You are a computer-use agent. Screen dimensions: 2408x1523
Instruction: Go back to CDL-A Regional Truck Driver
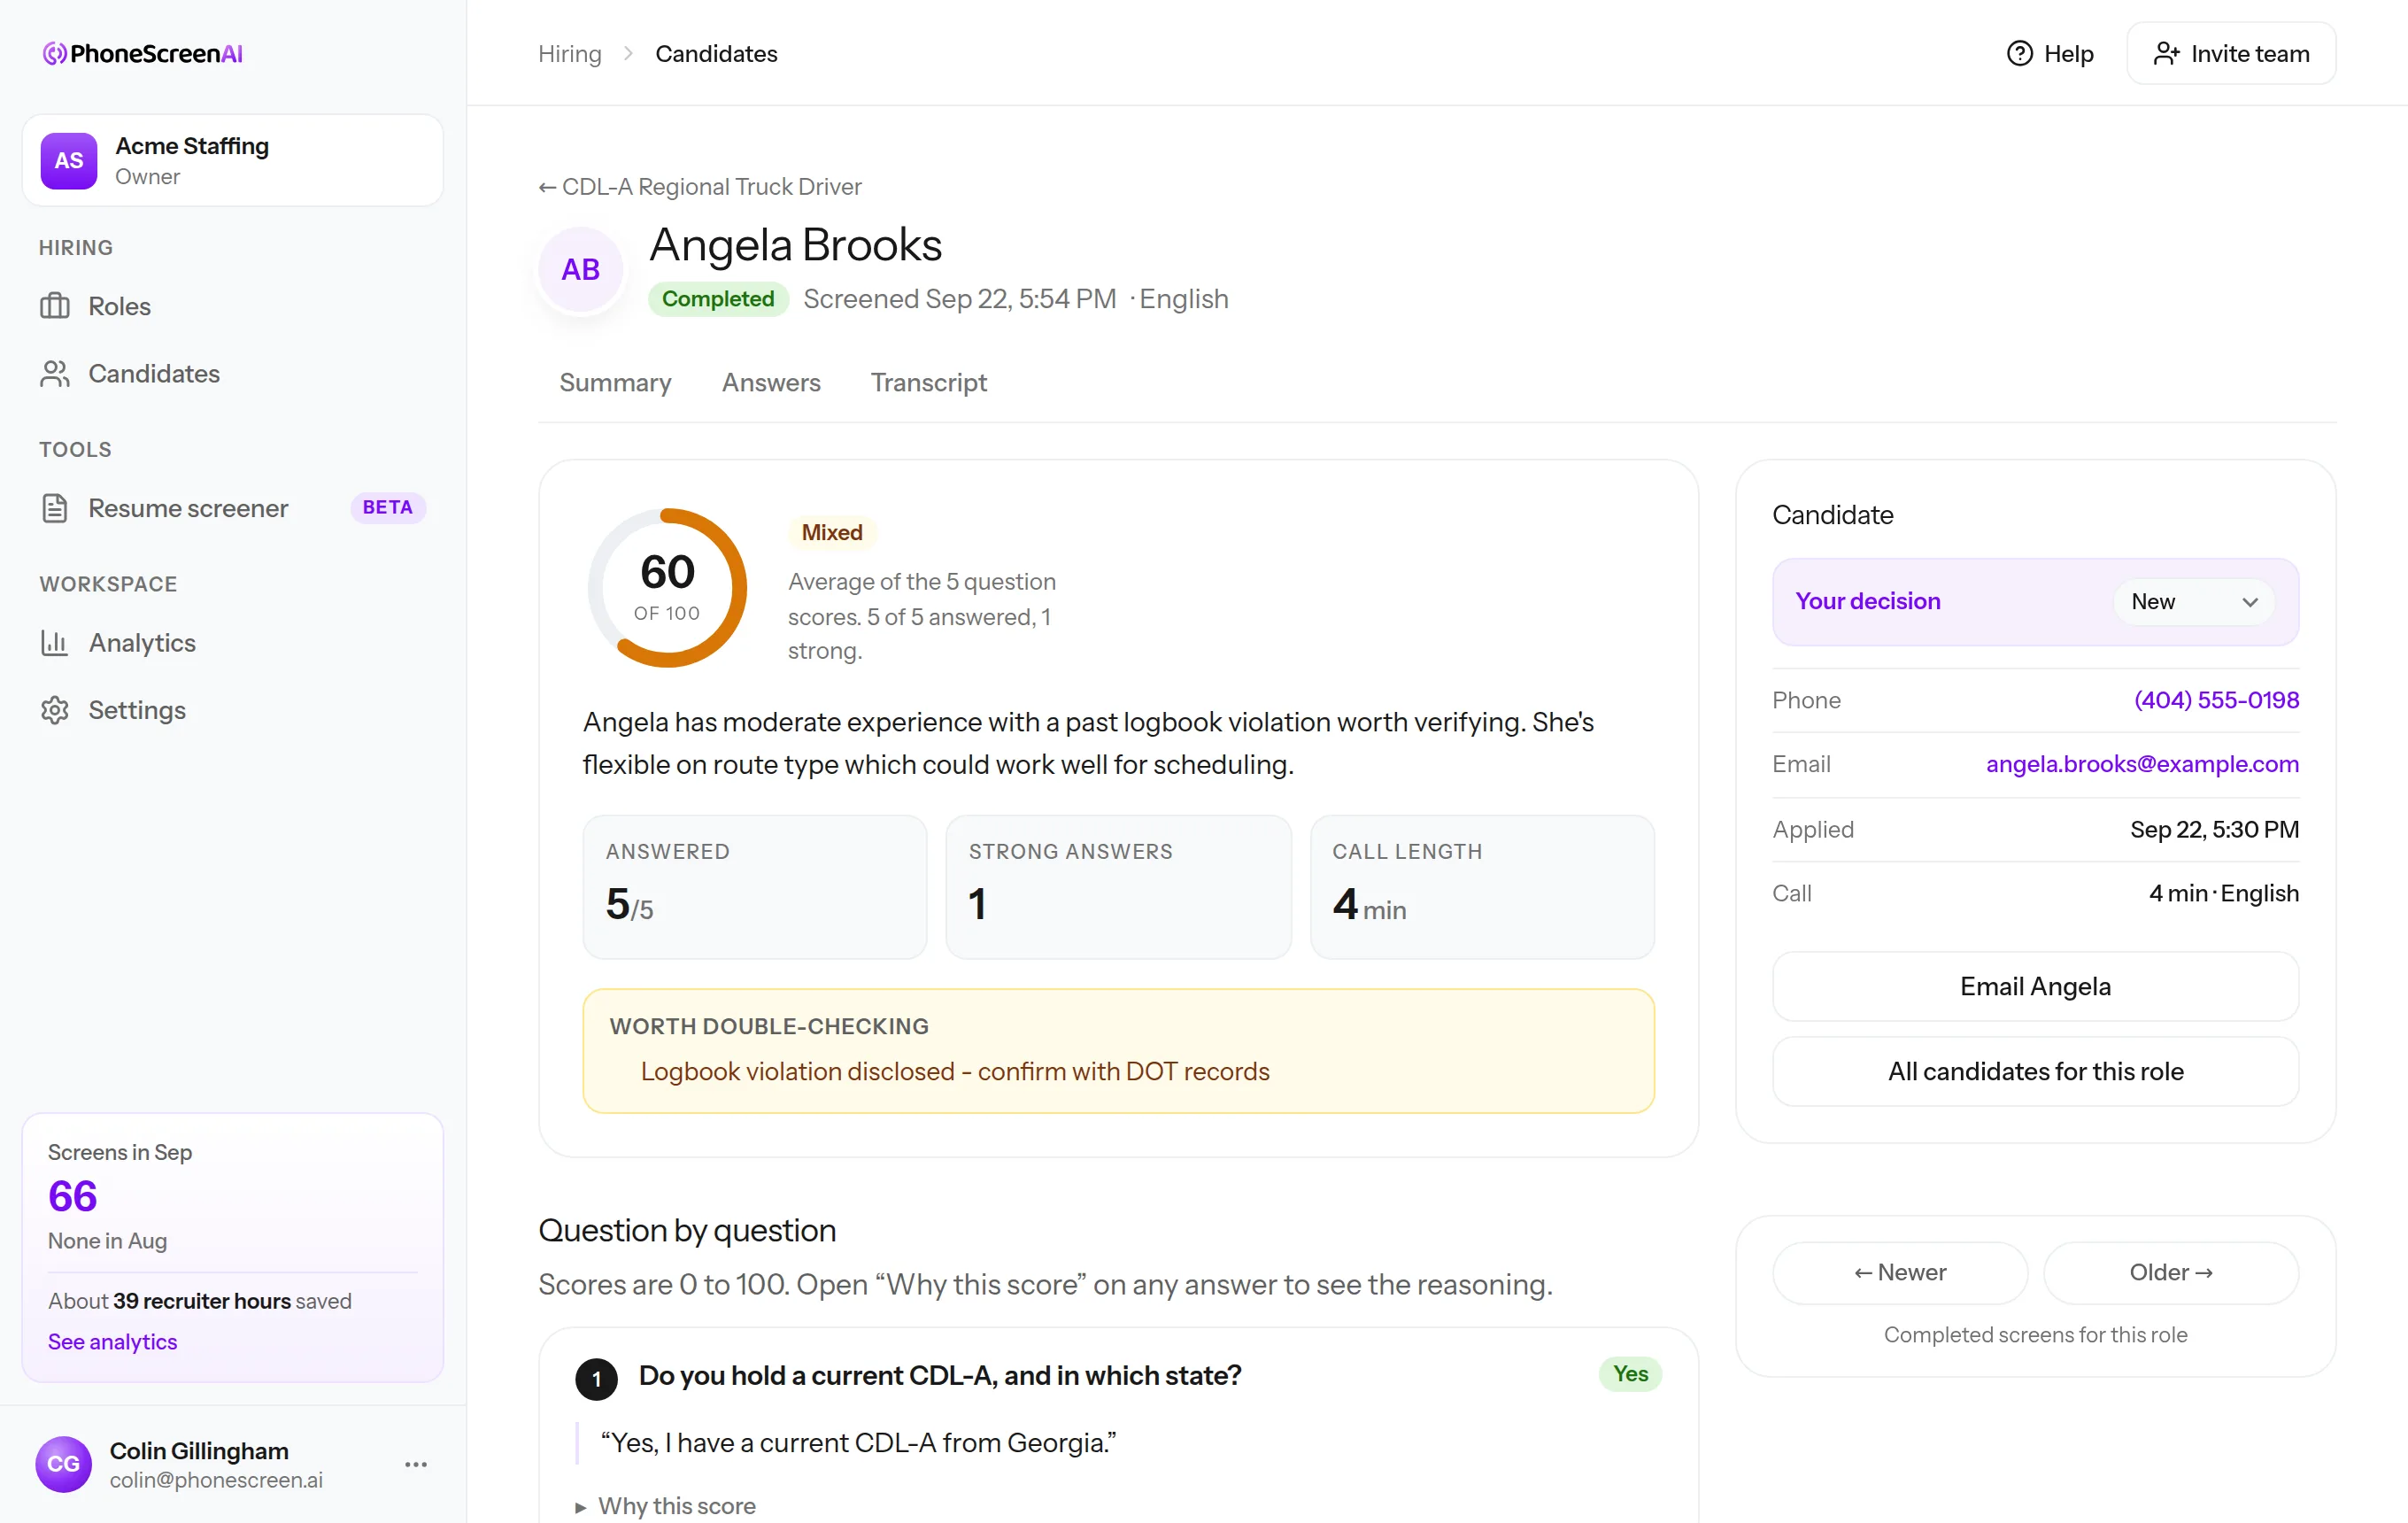[700, 186]
